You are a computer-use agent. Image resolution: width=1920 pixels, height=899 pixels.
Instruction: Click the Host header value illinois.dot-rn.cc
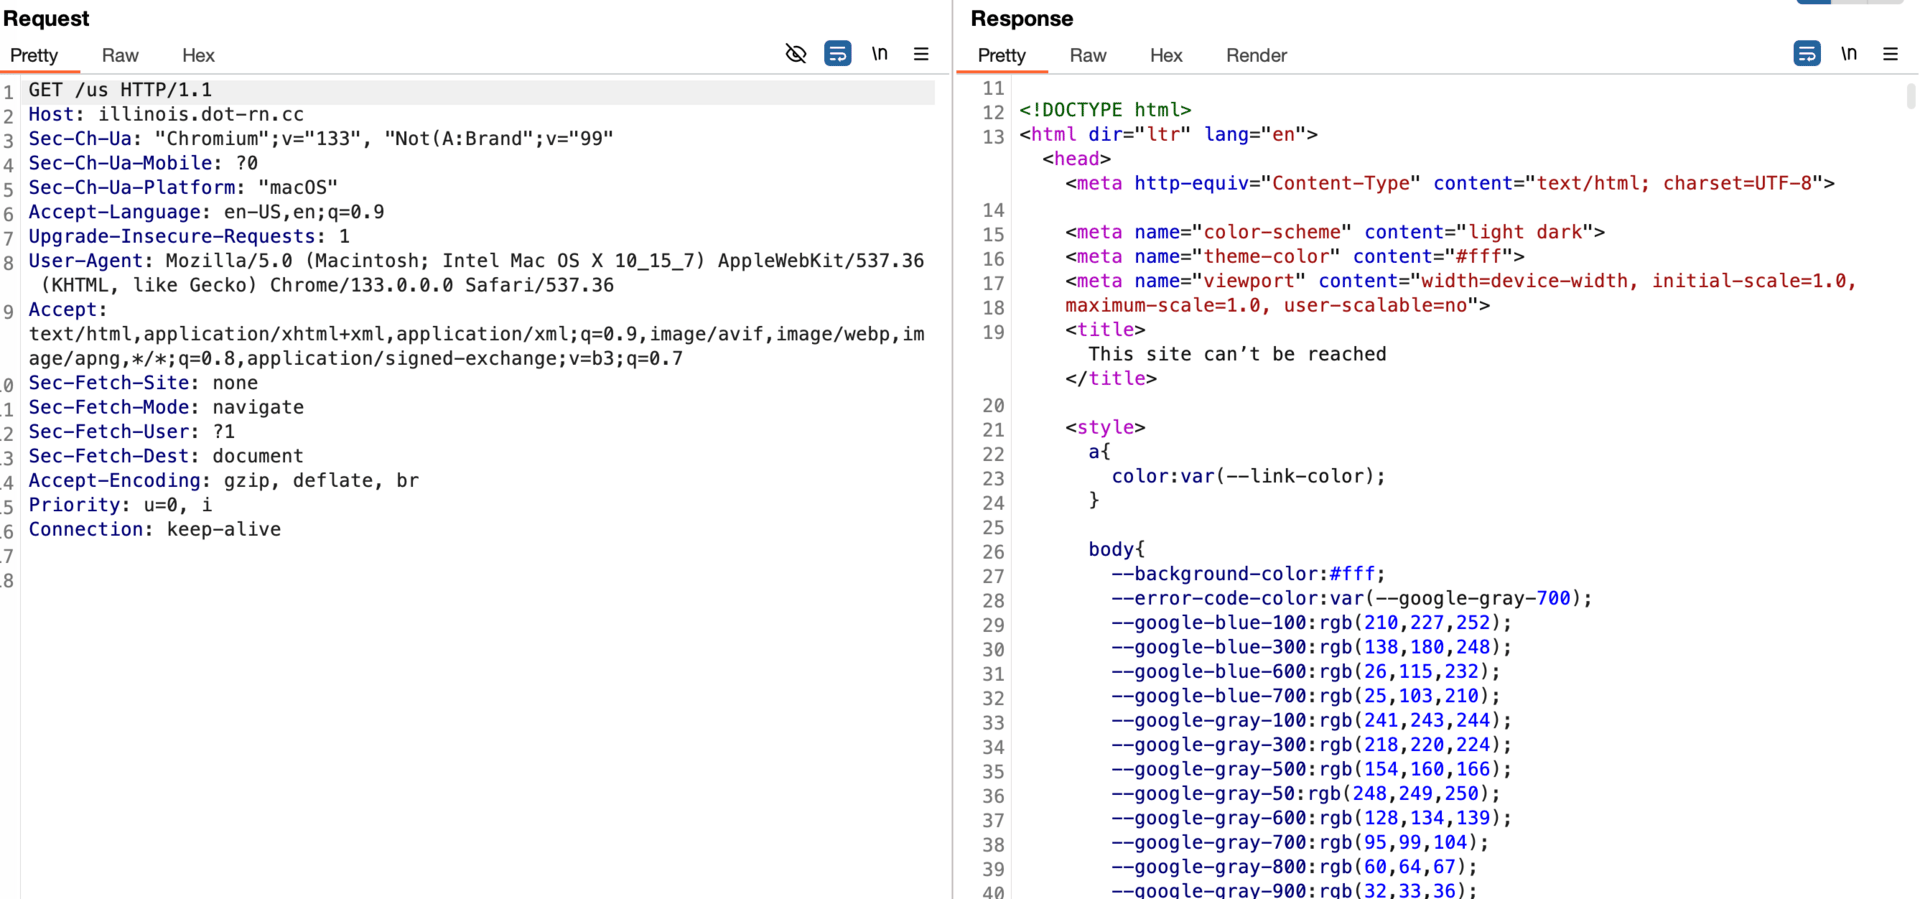201,115
